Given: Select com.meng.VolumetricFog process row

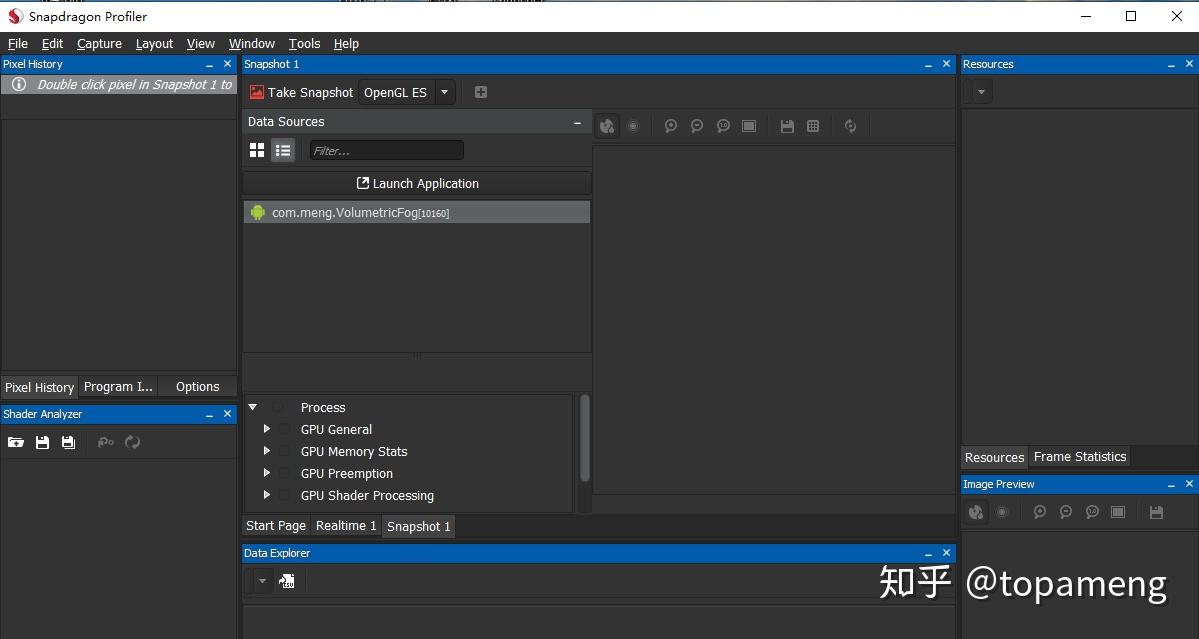Looking at the screenshot, I should click(417, 212).
